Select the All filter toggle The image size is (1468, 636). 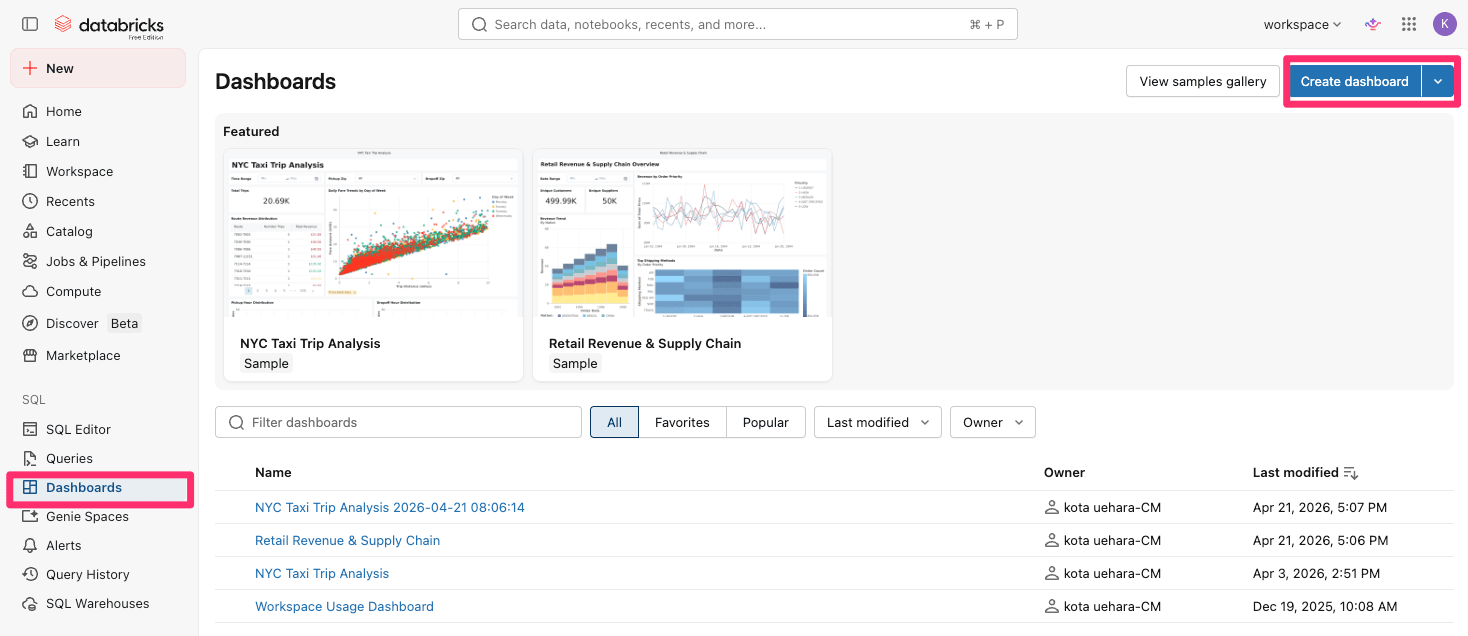pos(614,422)
